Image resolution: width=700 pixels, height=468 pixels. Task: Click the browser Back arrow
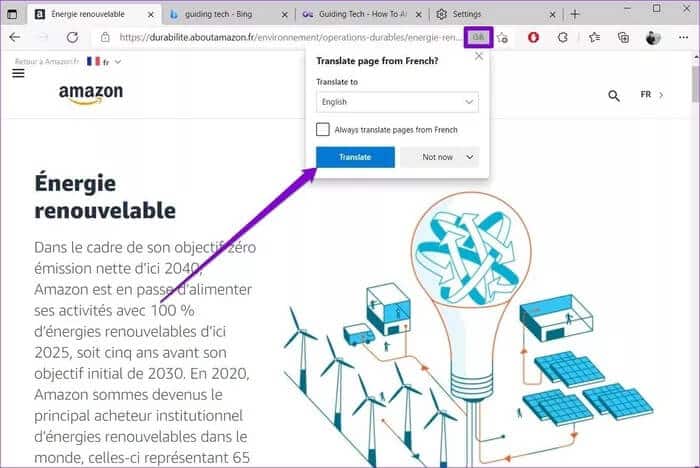coord(15,38)
